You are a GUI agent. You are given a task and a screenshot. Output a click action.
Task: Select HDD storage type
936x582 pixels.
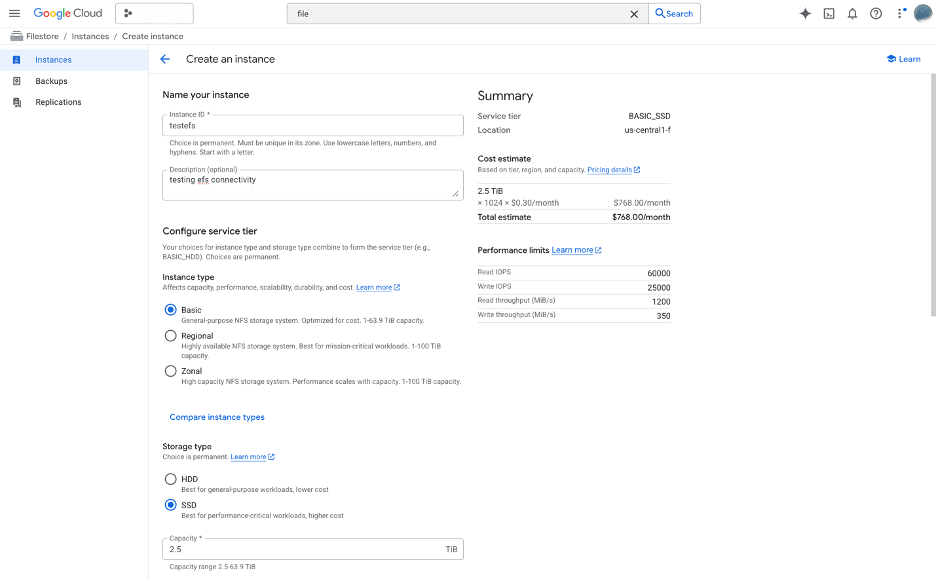click(171, 479)
